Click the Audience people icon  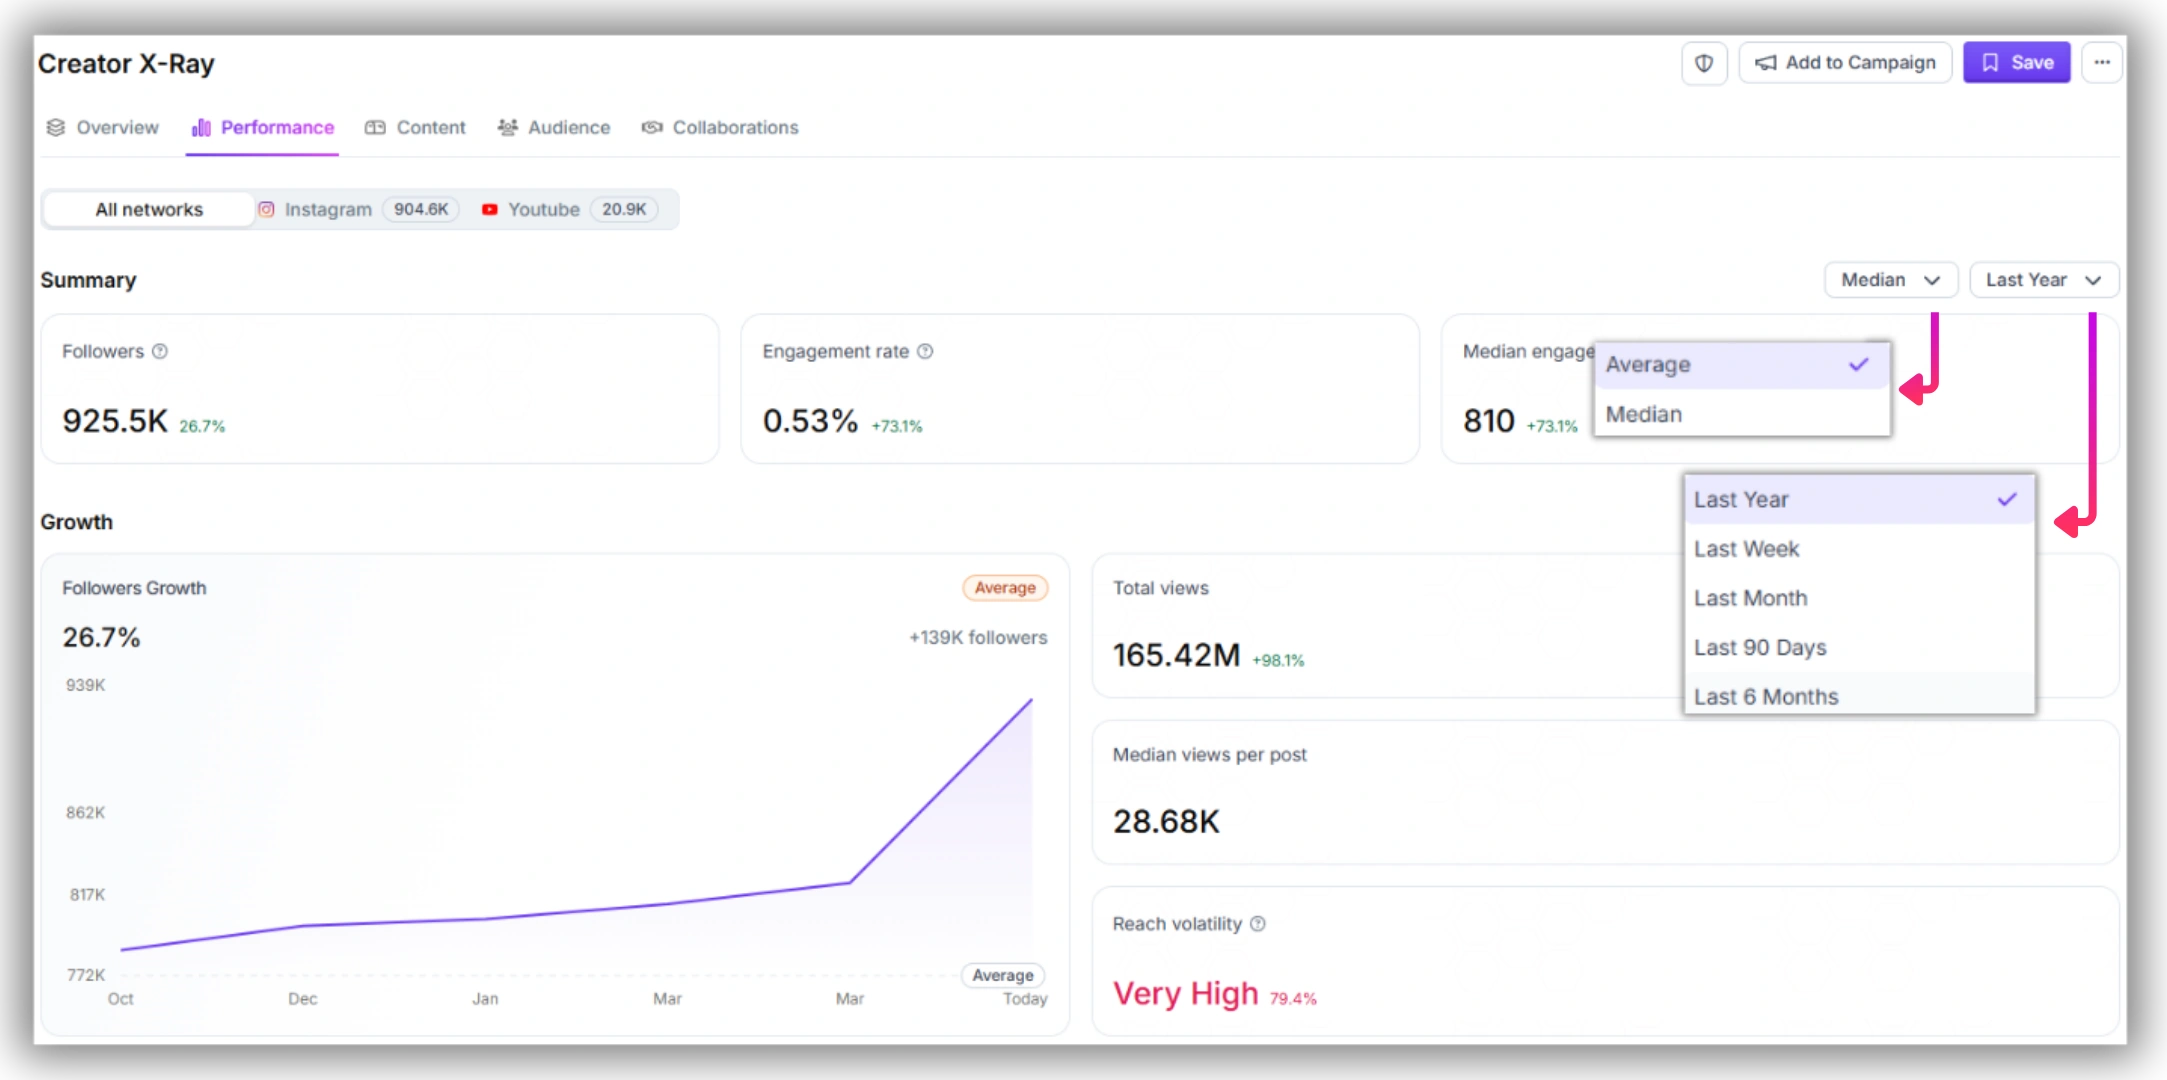pyautogui.click(x=508, y=127)
